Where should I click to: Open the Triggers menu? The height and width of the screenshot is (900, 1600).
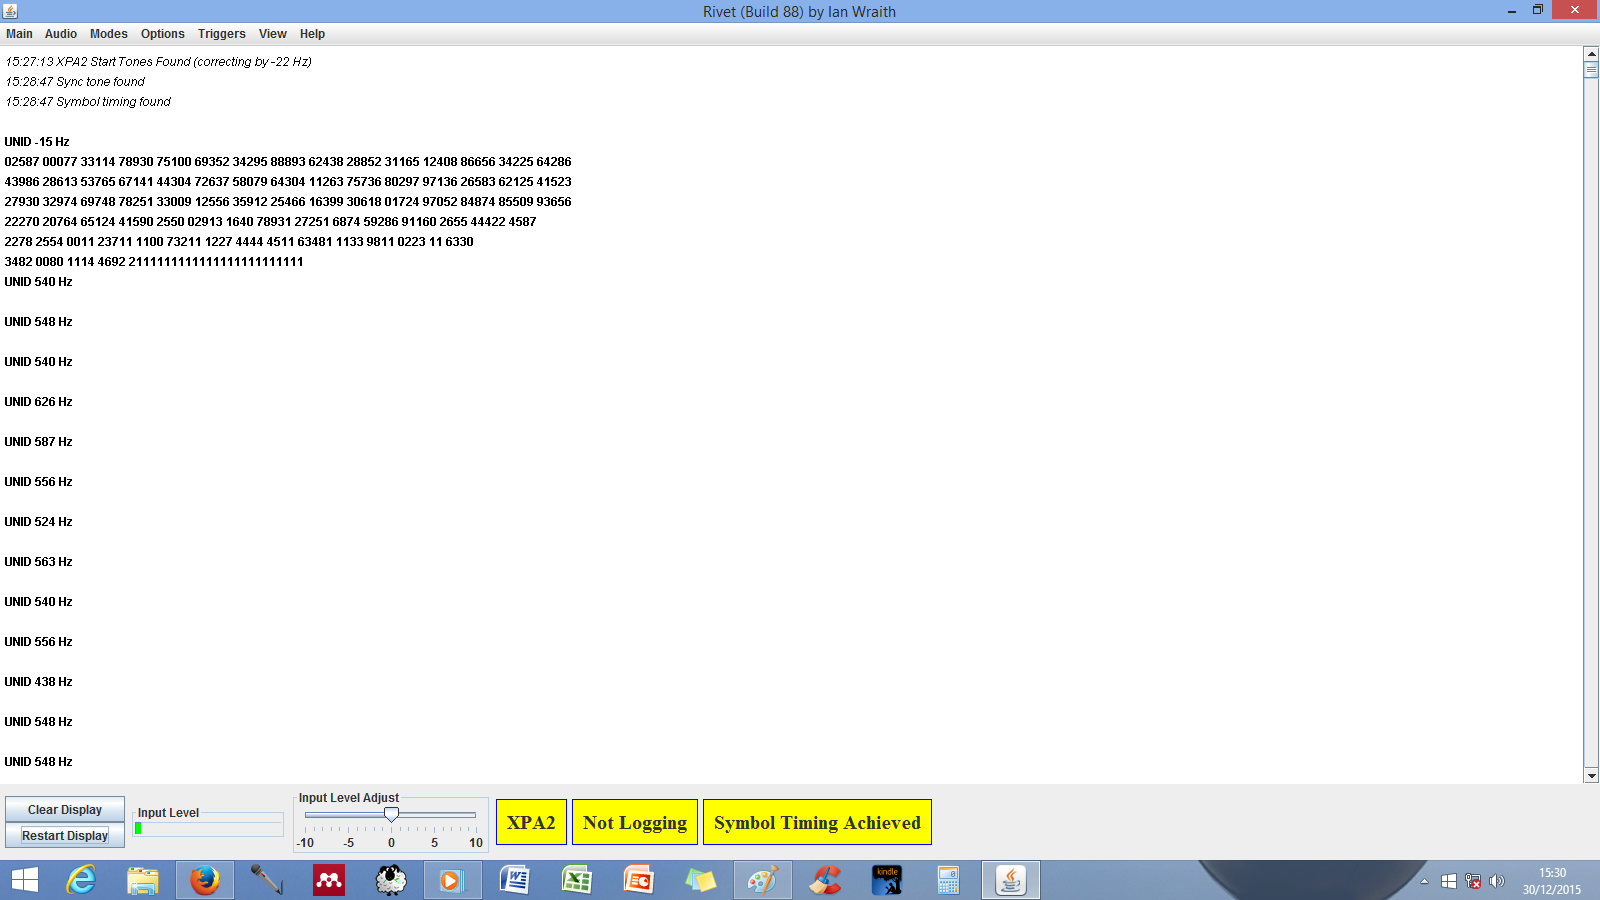[x=221, y=34]
